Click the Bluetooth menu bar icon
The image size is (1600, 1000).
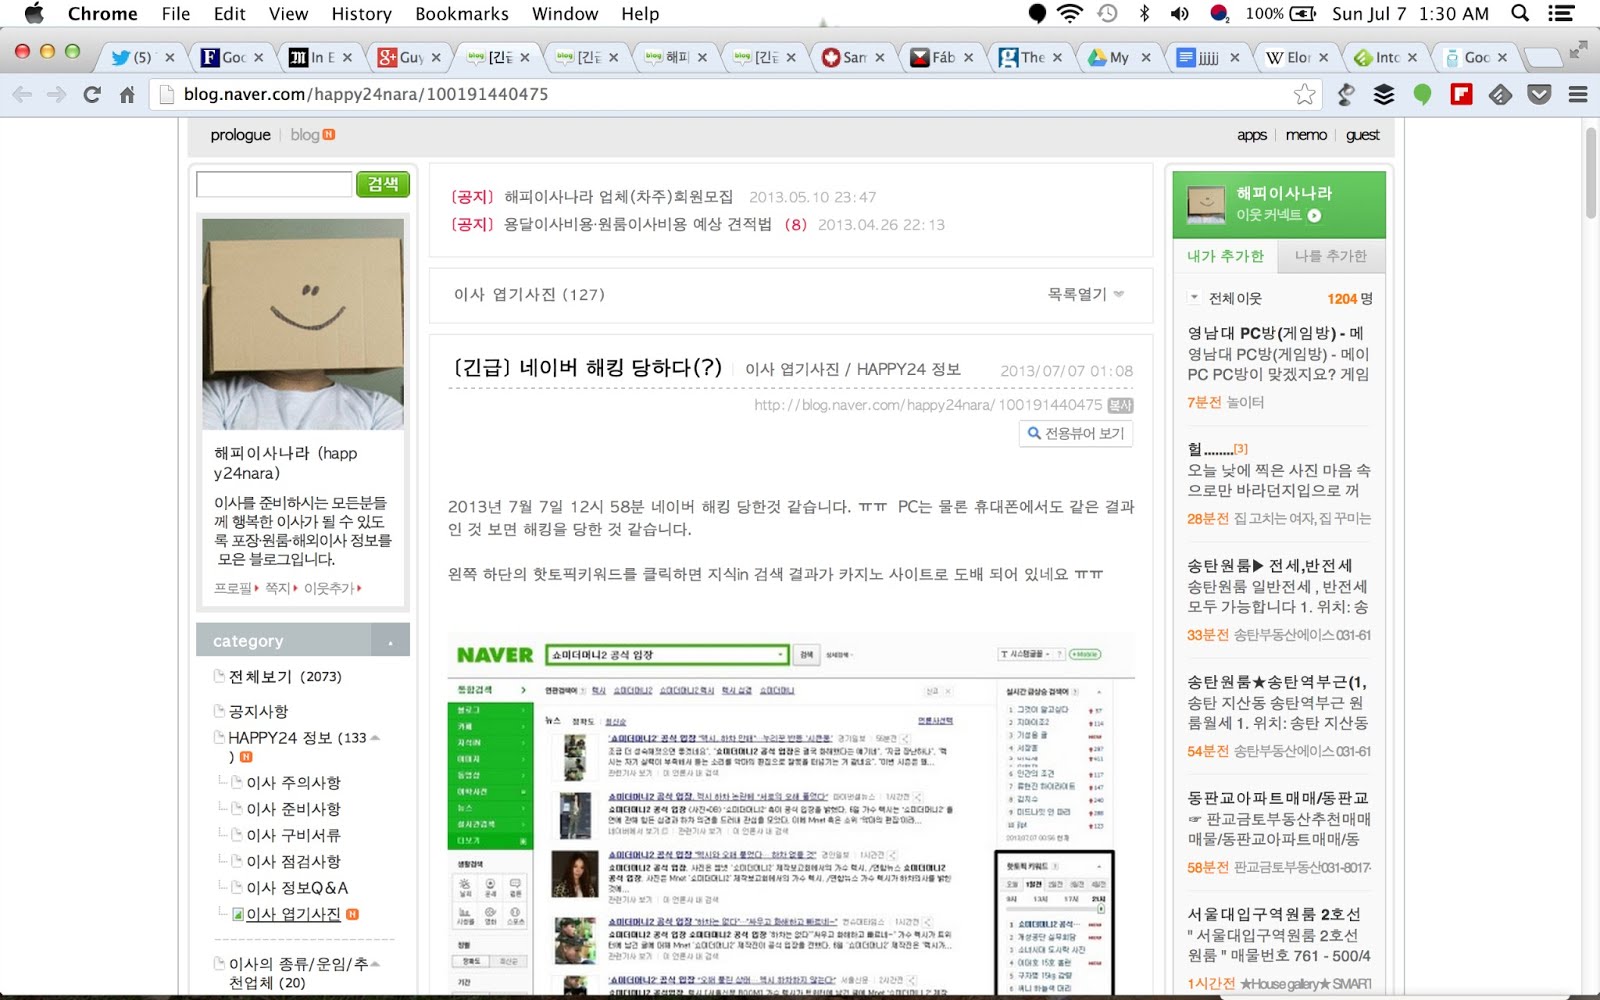coord(1145,13)
